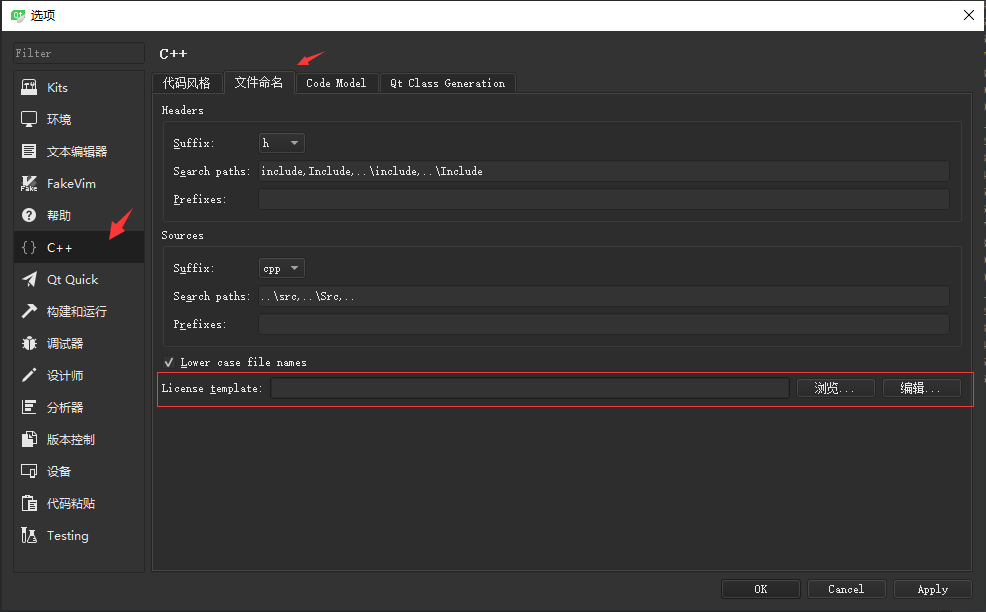Select the 设备 label in sidebar
This screenshot has height=612, width=986.
[x=58, y=472]
